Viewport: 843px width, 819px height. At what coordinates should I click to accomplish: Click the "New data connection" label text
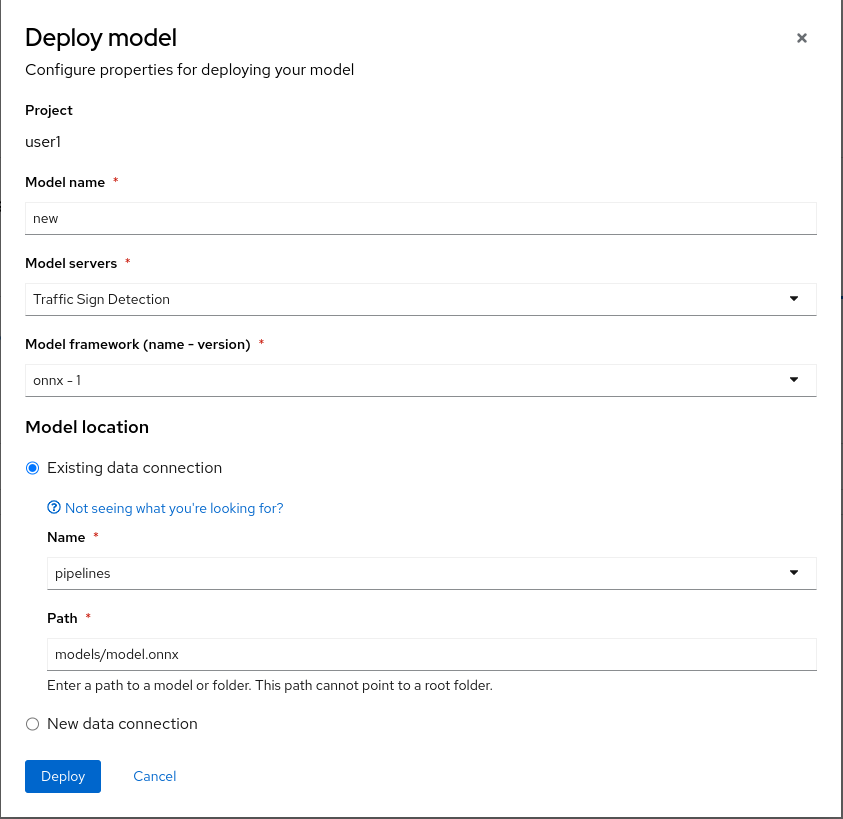[x=122, y=724]
